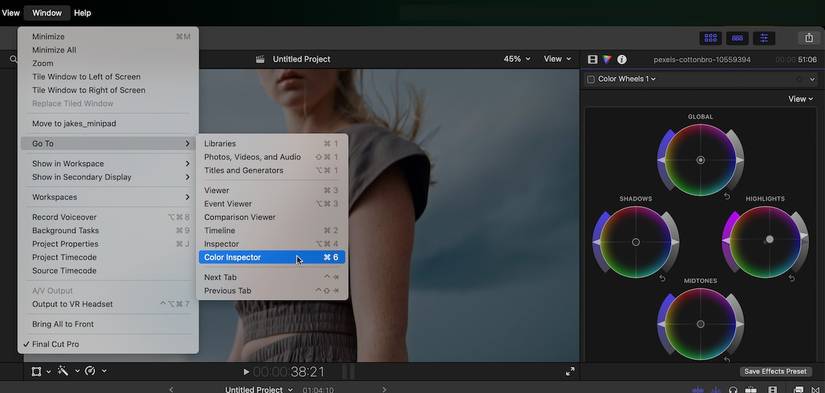
Task: Select Titles and Generators menu entry
Action: tap(272, 170)
